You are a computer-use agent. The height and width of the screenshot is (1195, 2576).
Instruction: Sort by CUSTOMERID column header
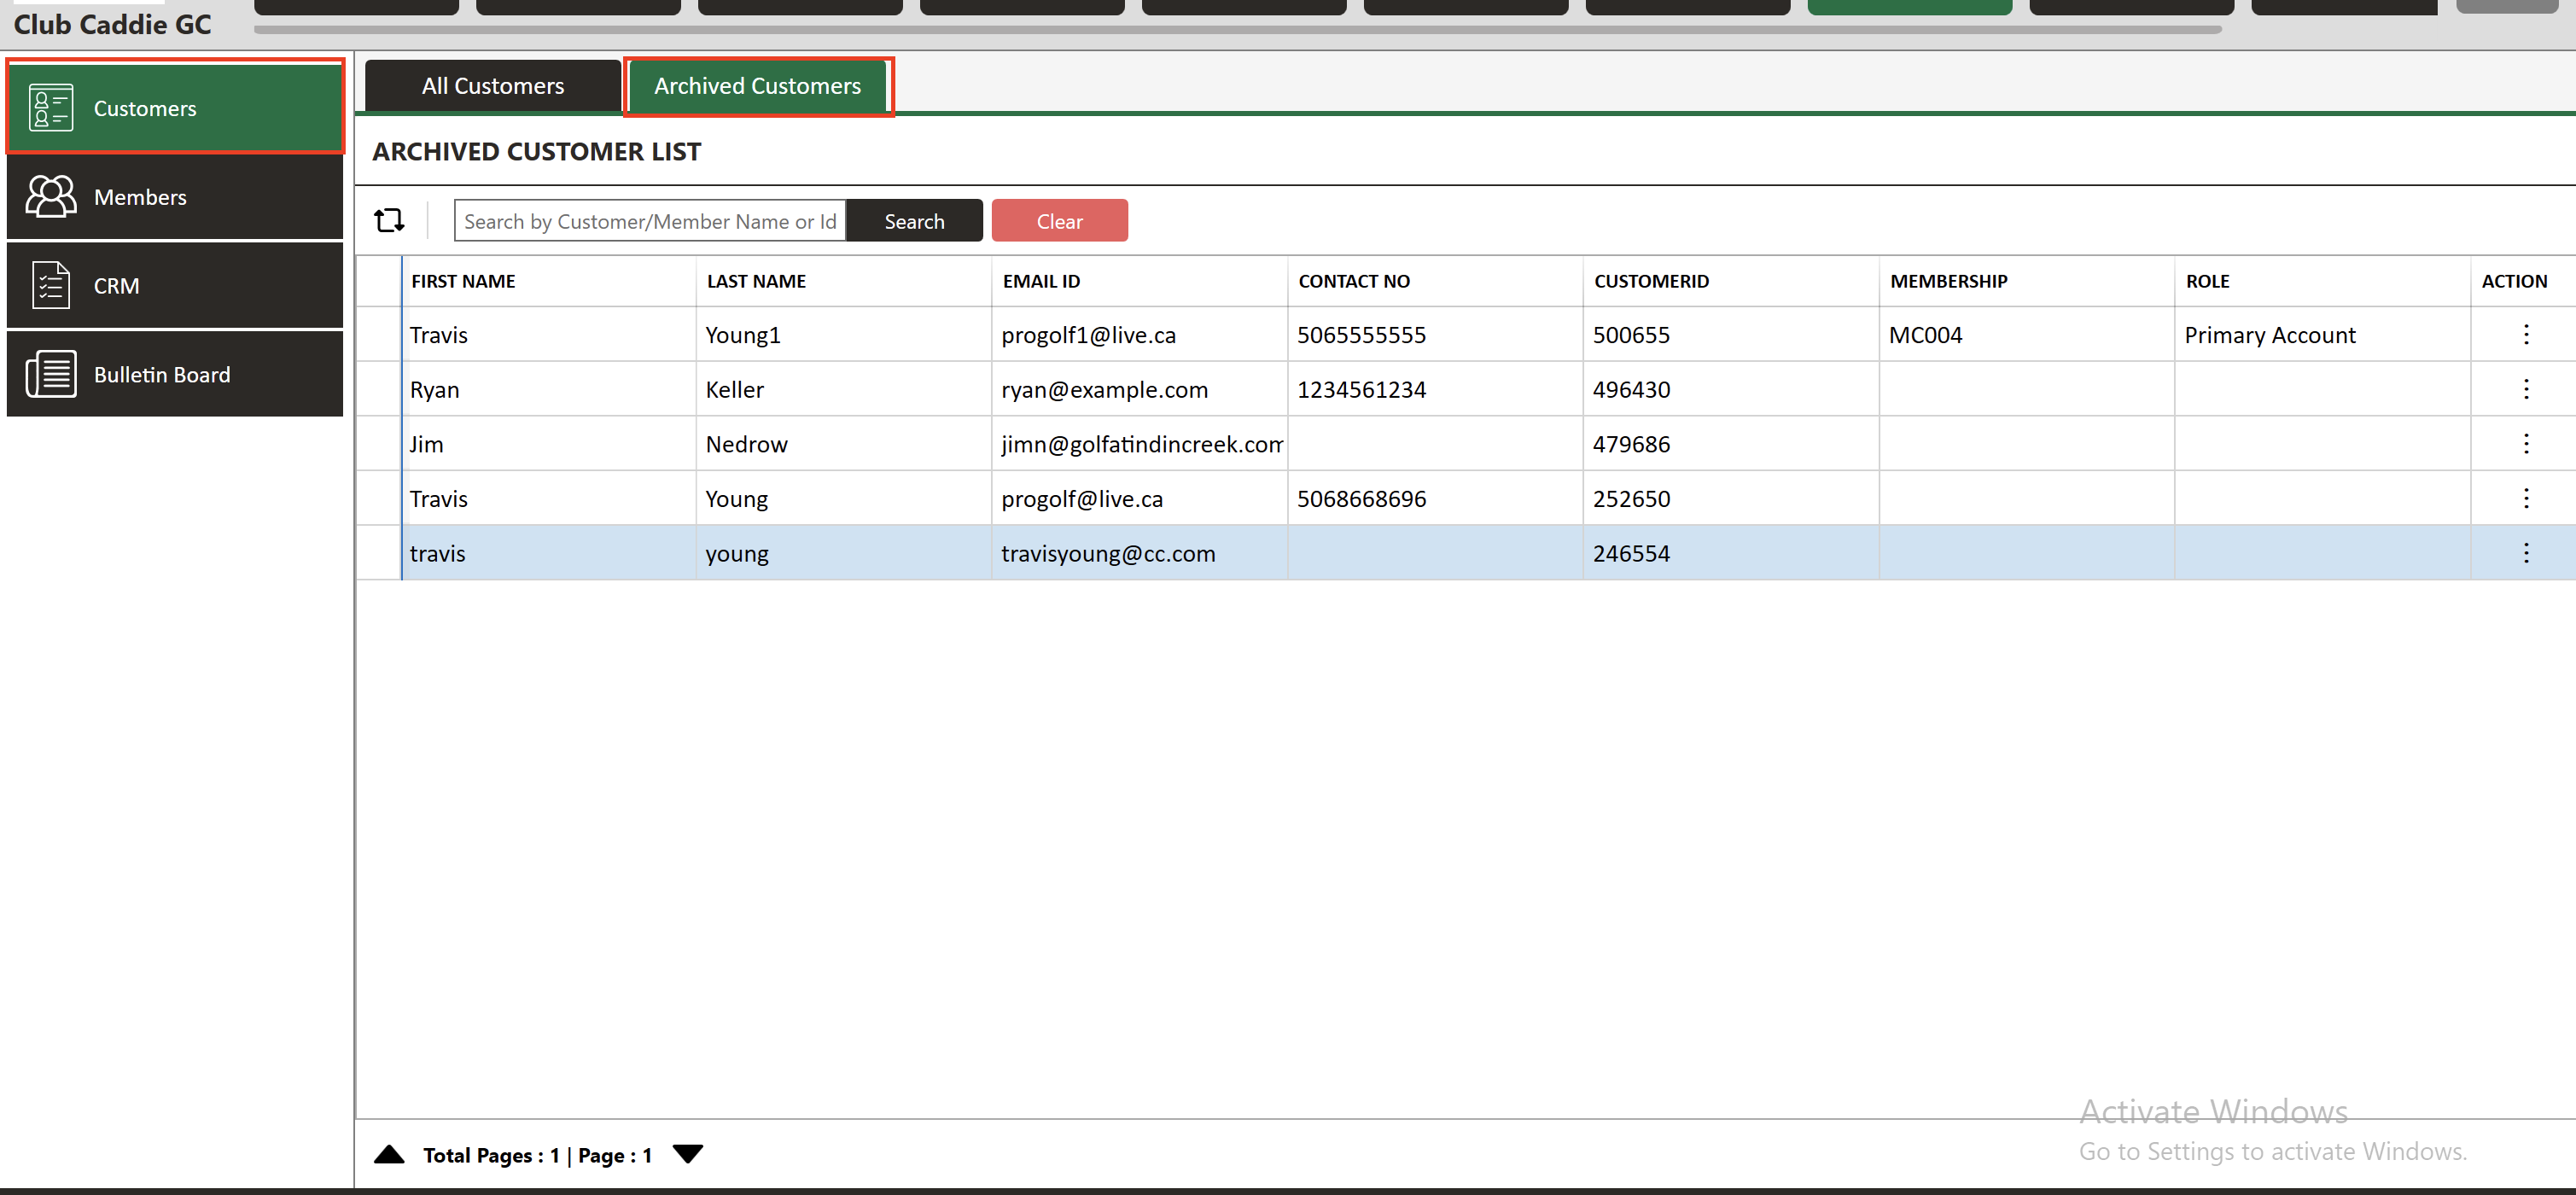click(x=1651, y=281)
